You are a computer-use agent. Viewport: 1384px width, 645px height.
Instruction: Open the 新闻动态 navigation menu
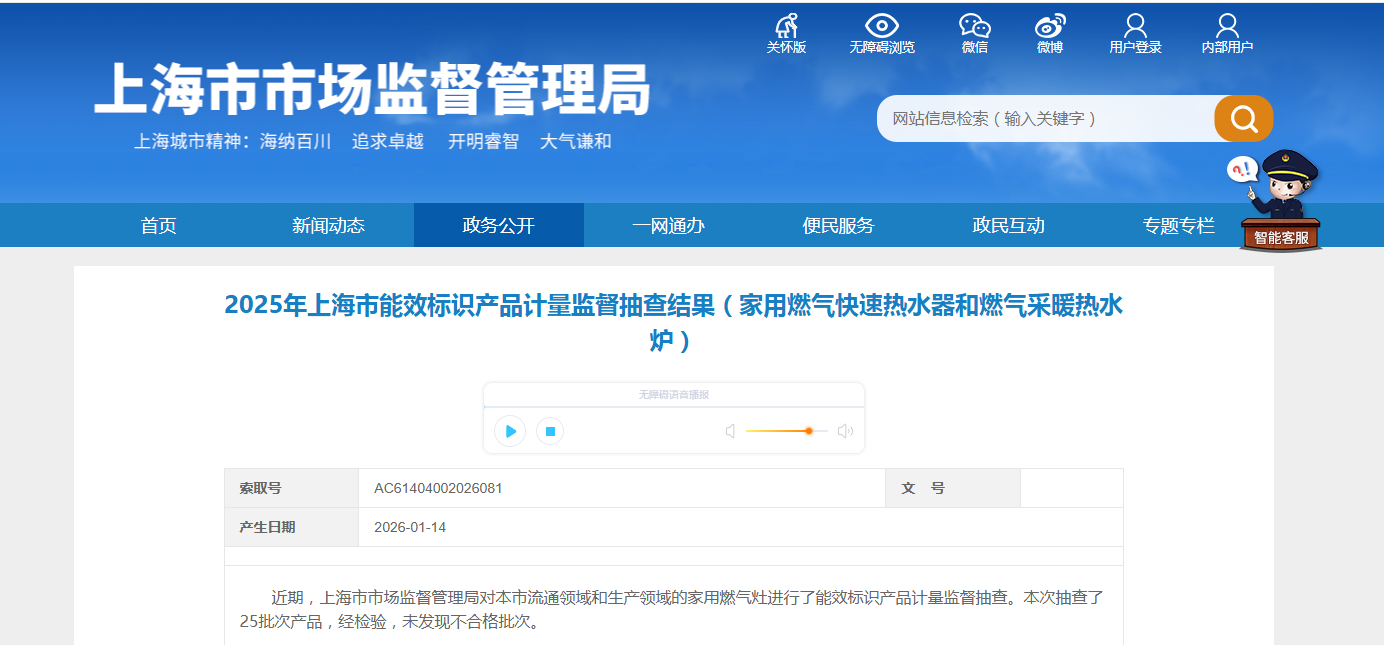[x=328, y=226]
